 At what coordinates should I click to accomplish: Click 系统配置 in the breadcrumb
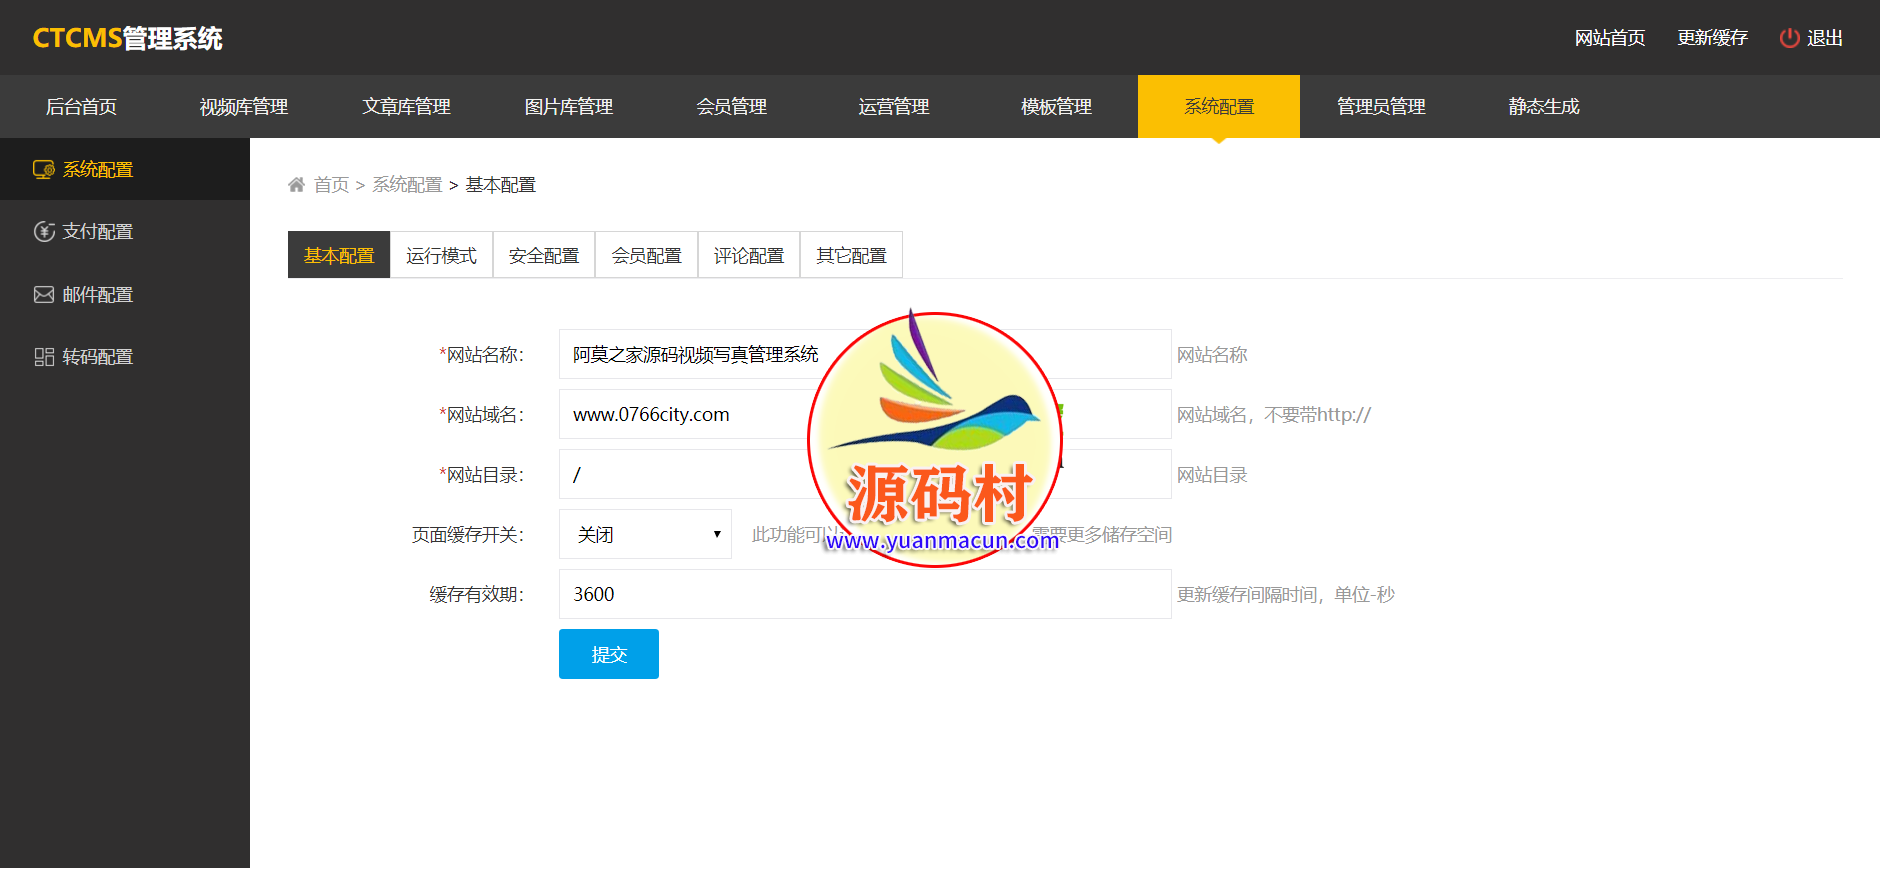point(407,185)
